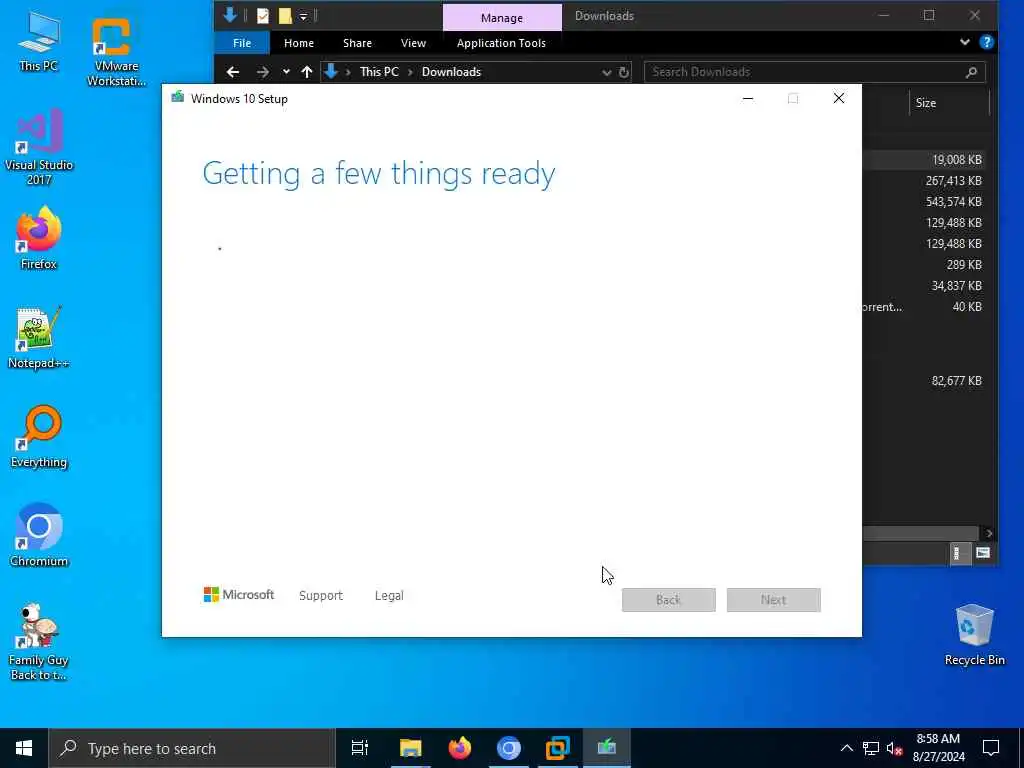This screenshot has width=1024, height=768.
Task: Launch Visual Studio 2017 desktop shortcut
Action: click(39, 147)
